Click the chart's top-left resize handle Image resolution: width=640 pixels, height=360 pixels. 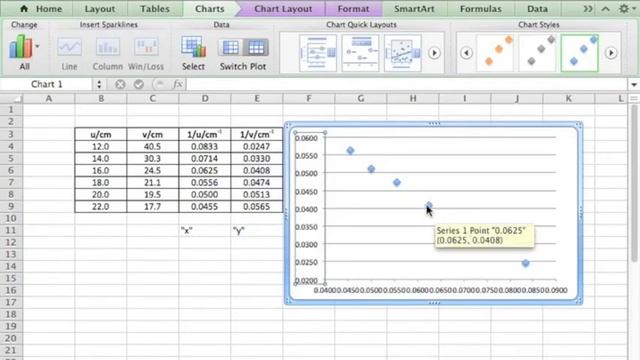287,125
